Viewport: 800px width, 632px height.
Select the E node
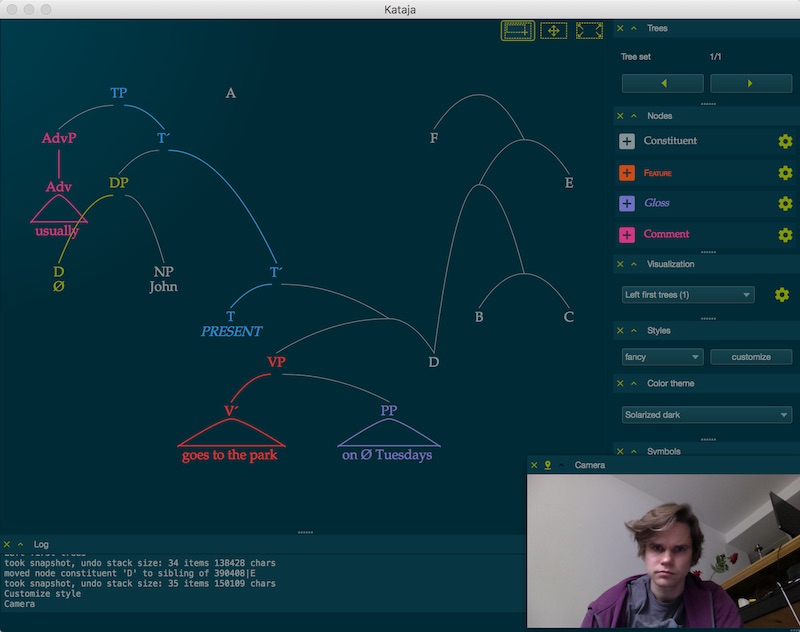(569, 183)
